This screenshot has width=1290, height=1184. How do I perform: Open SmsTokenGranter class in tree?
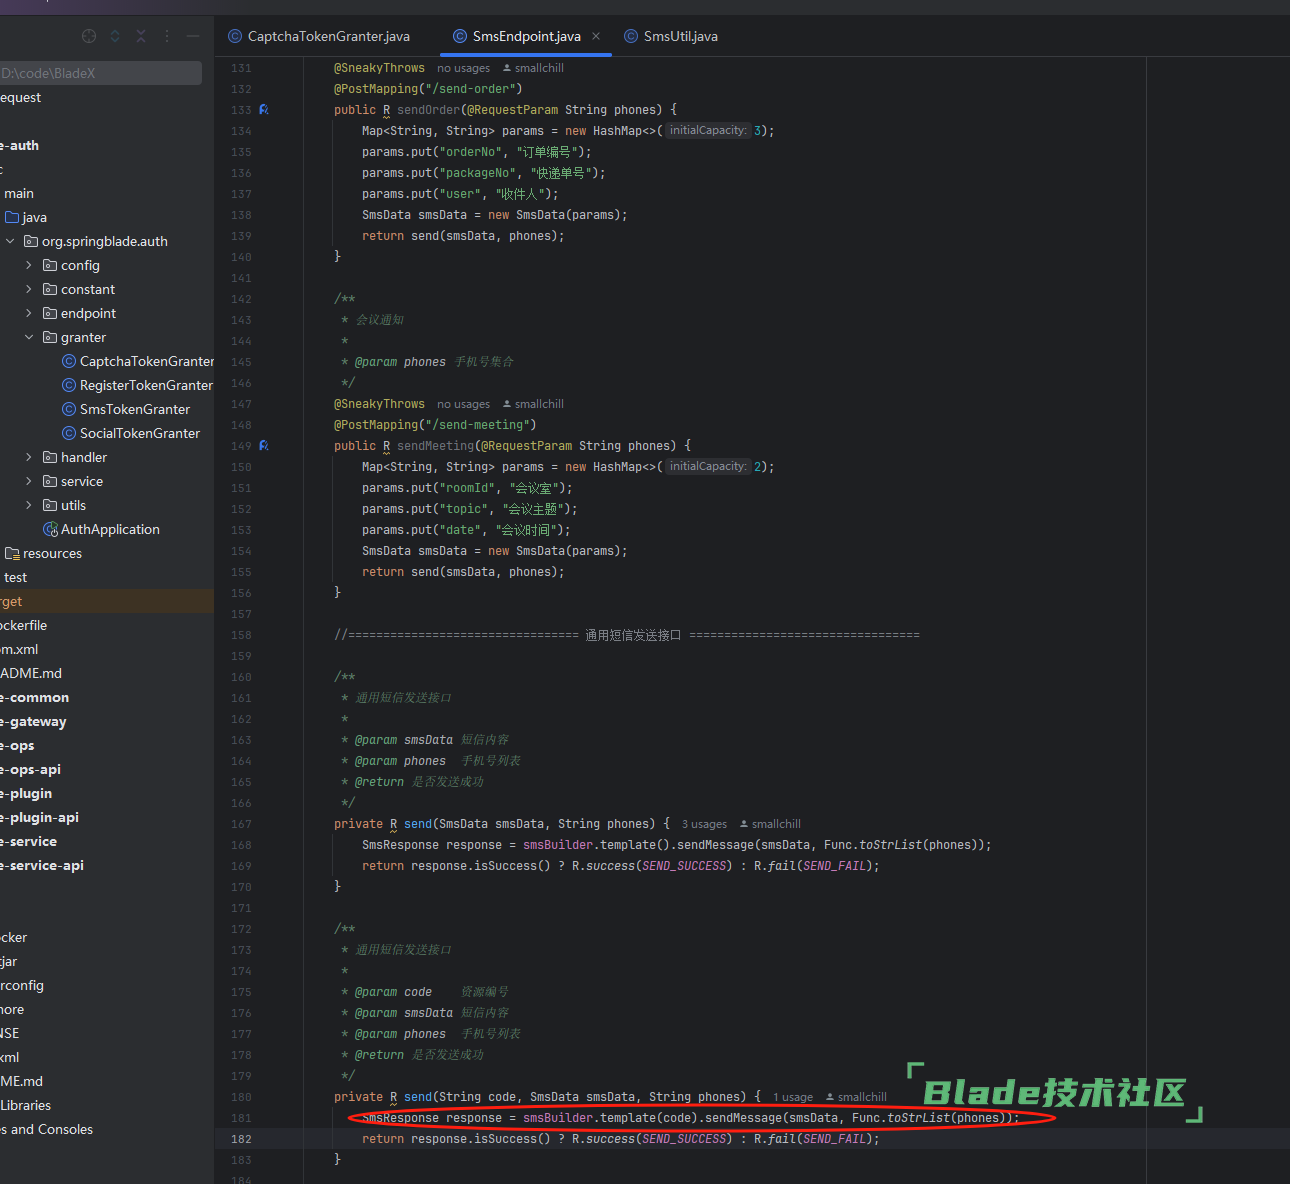pyautogui.click(x=135, y=409)
